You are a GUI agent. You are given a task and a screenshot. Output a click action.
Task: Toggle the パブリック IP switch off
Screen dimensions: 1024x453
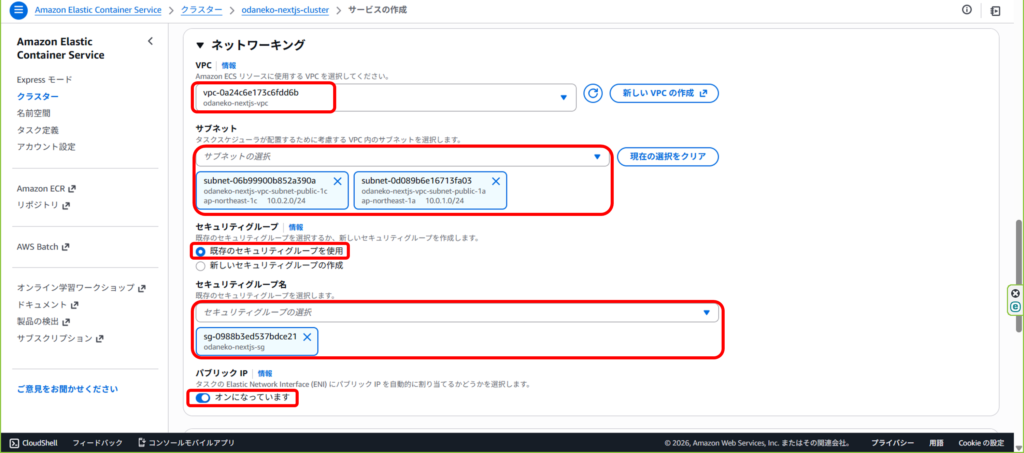[x=203, y=398]
